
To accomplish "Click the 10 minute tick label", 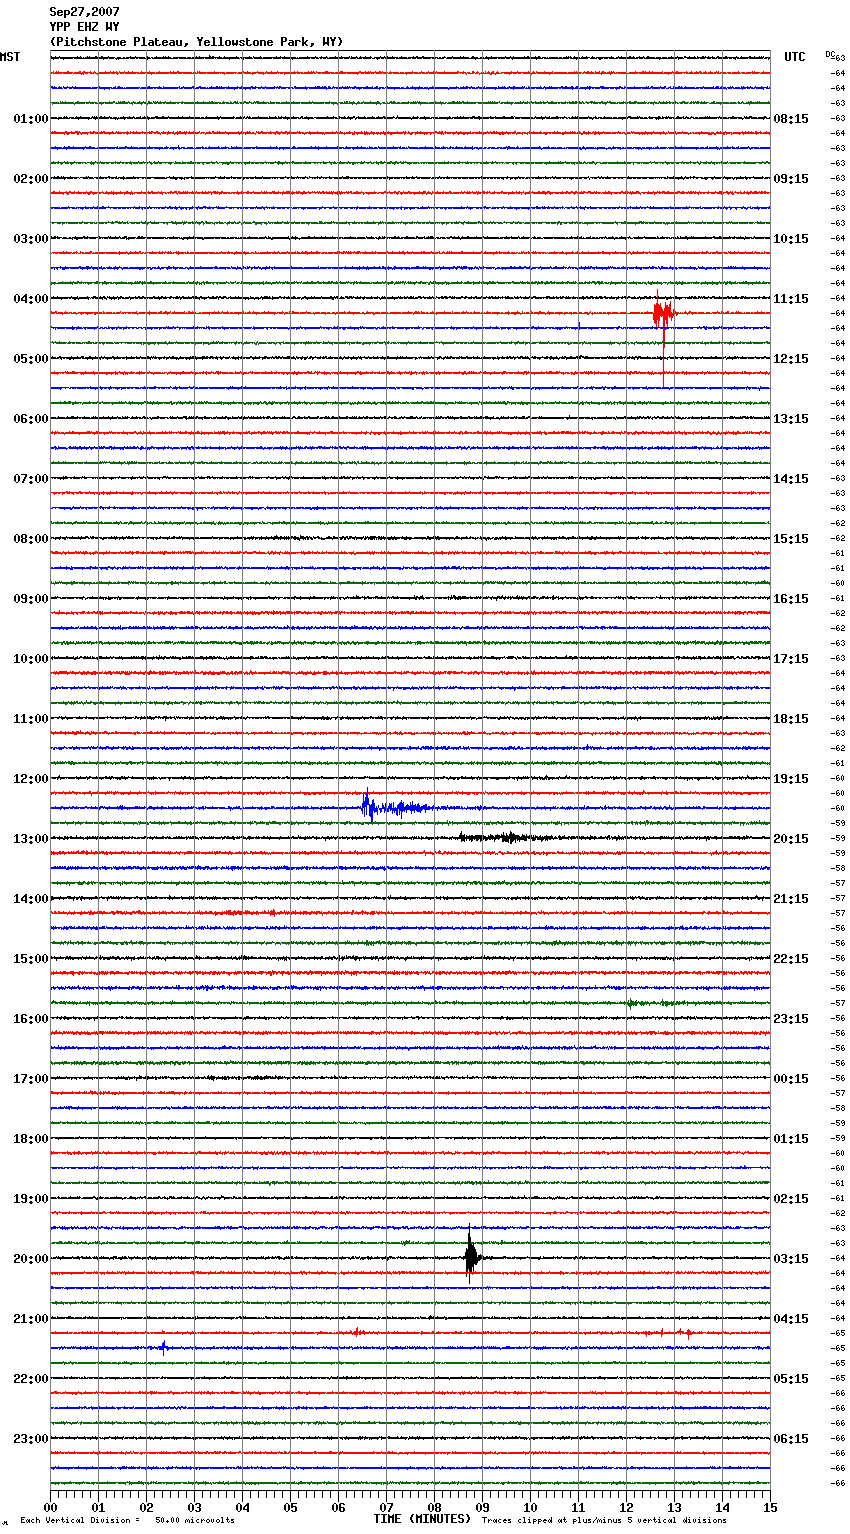I will [x=530, y=1507].
